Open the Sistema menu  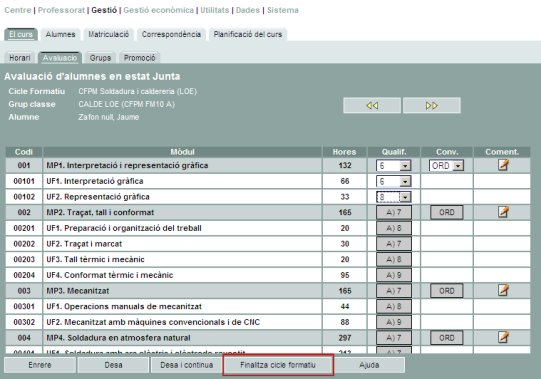pos(283,10)
